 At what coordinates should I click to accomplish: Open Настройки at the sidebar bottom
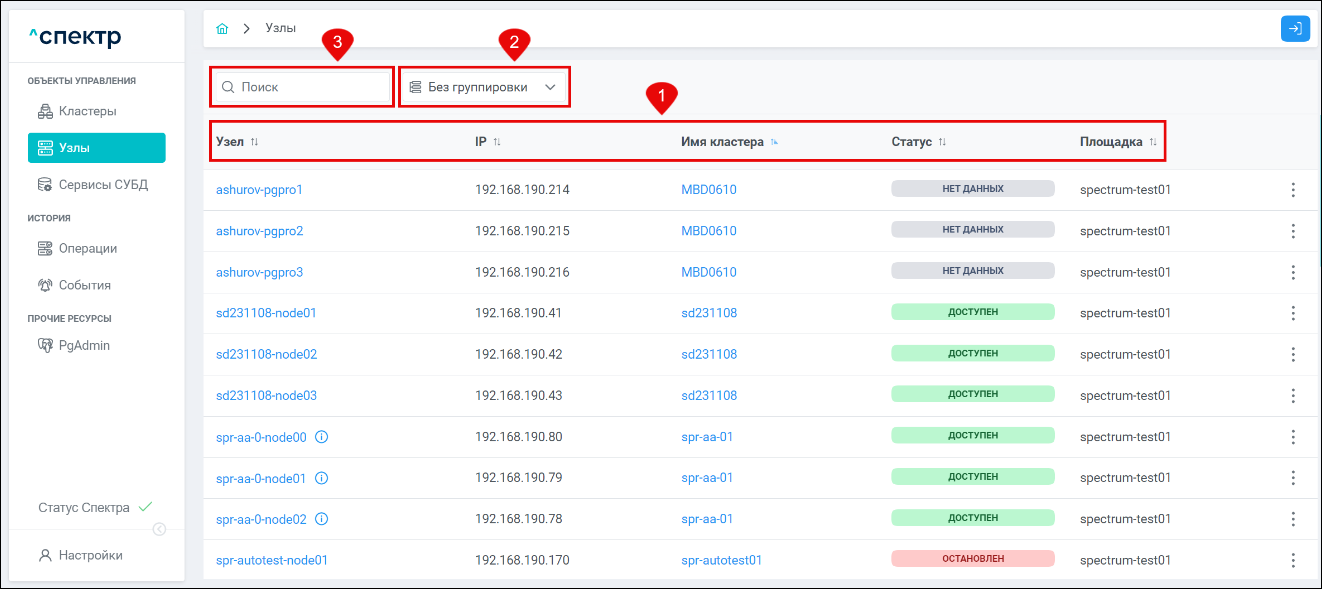click(90, 555)
